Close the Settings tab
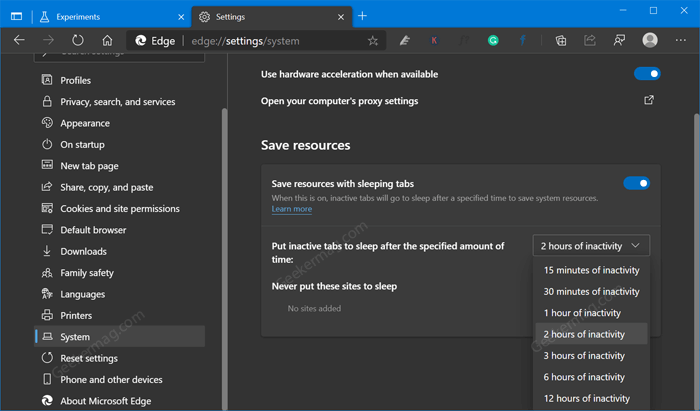Screen dimensions: 700x411 [x=341, y=17]
